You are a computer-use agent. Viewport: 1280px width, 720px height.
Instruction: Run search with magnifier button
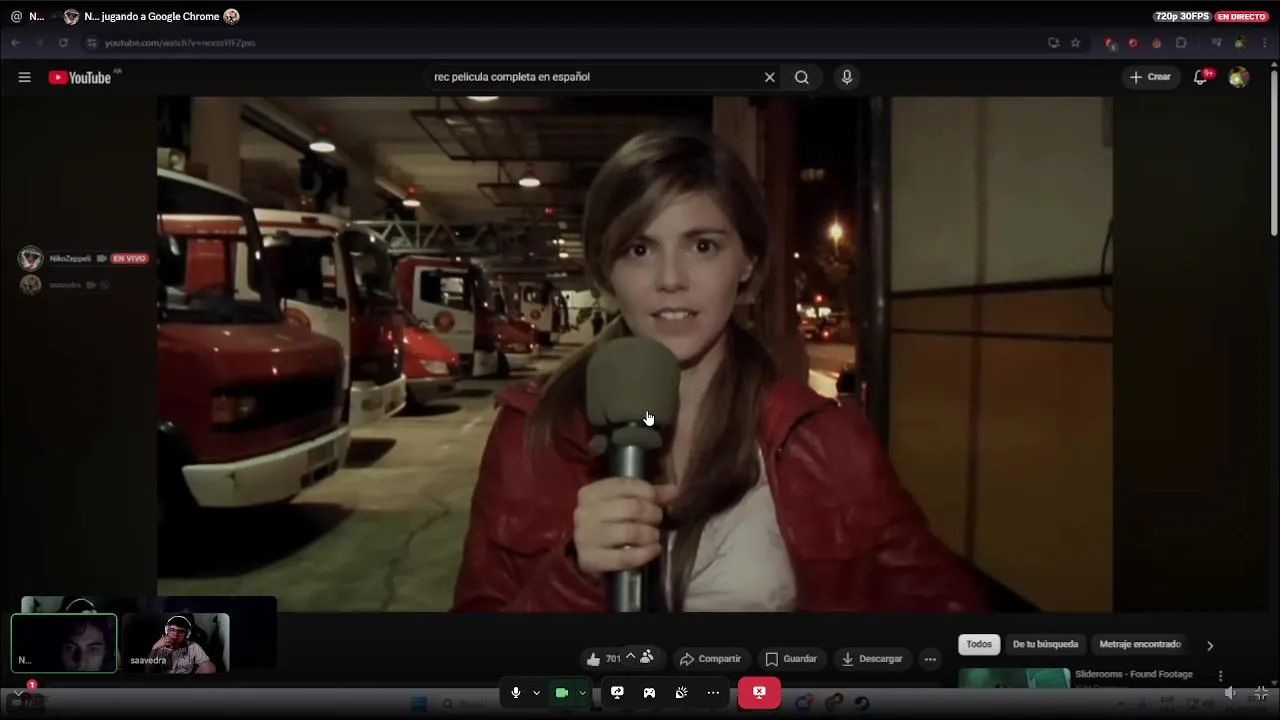tap(801, 77)
